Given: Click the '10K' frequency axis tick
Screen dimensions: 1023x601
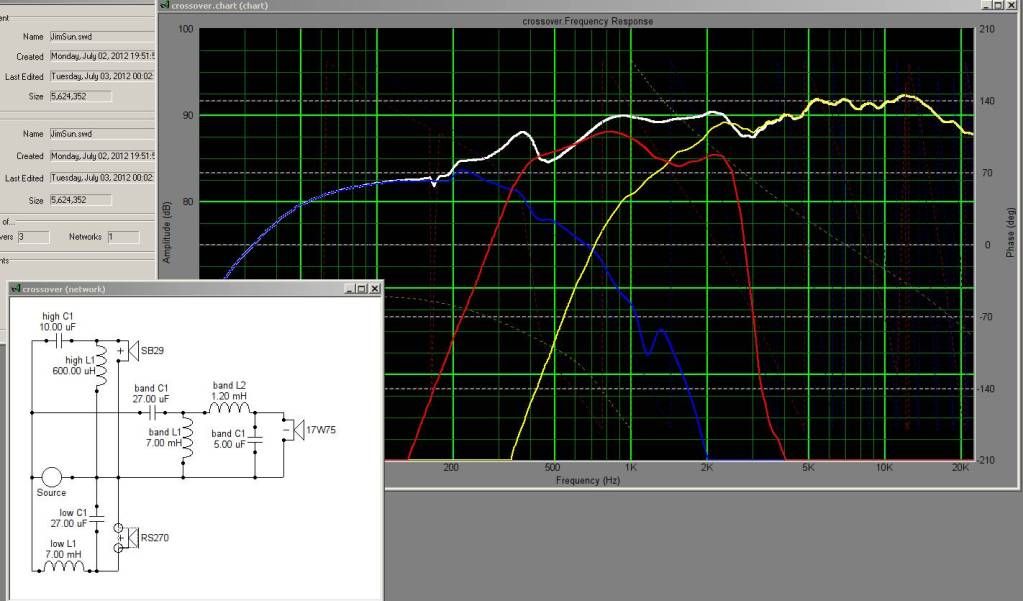Looking at the screenshot, I should point(884,467).
